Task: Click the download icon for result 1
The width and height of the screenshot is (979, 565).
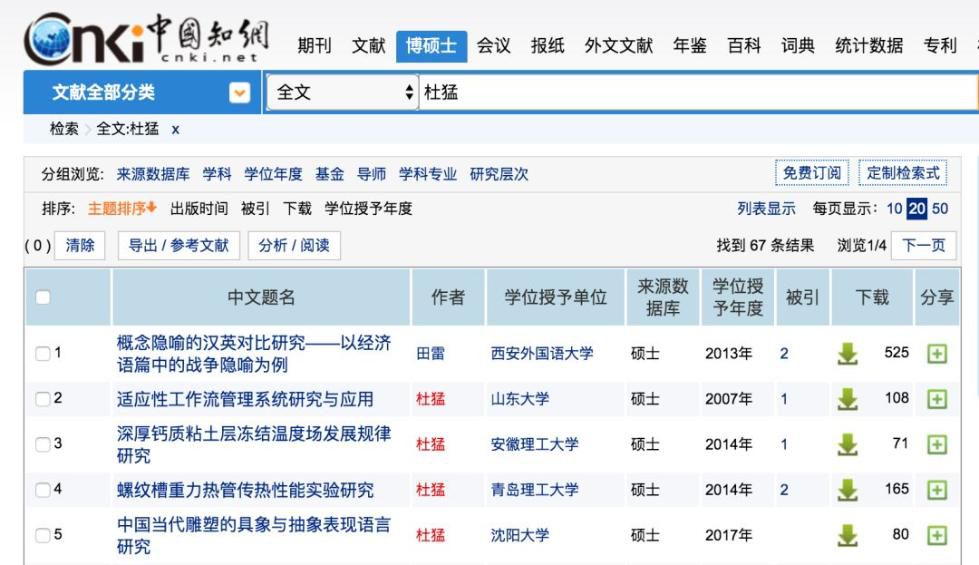Action: click(x=847, y=354)
